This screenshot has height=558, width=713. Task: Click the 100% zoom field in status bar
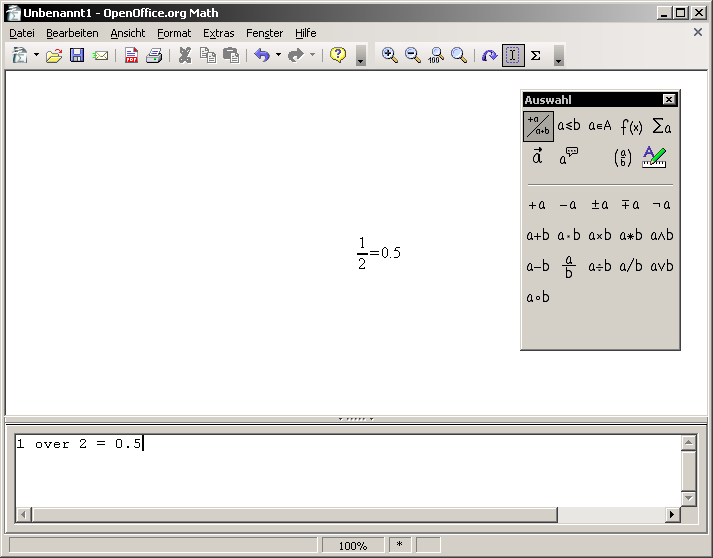pyautogui.click(x=352, y=546)
